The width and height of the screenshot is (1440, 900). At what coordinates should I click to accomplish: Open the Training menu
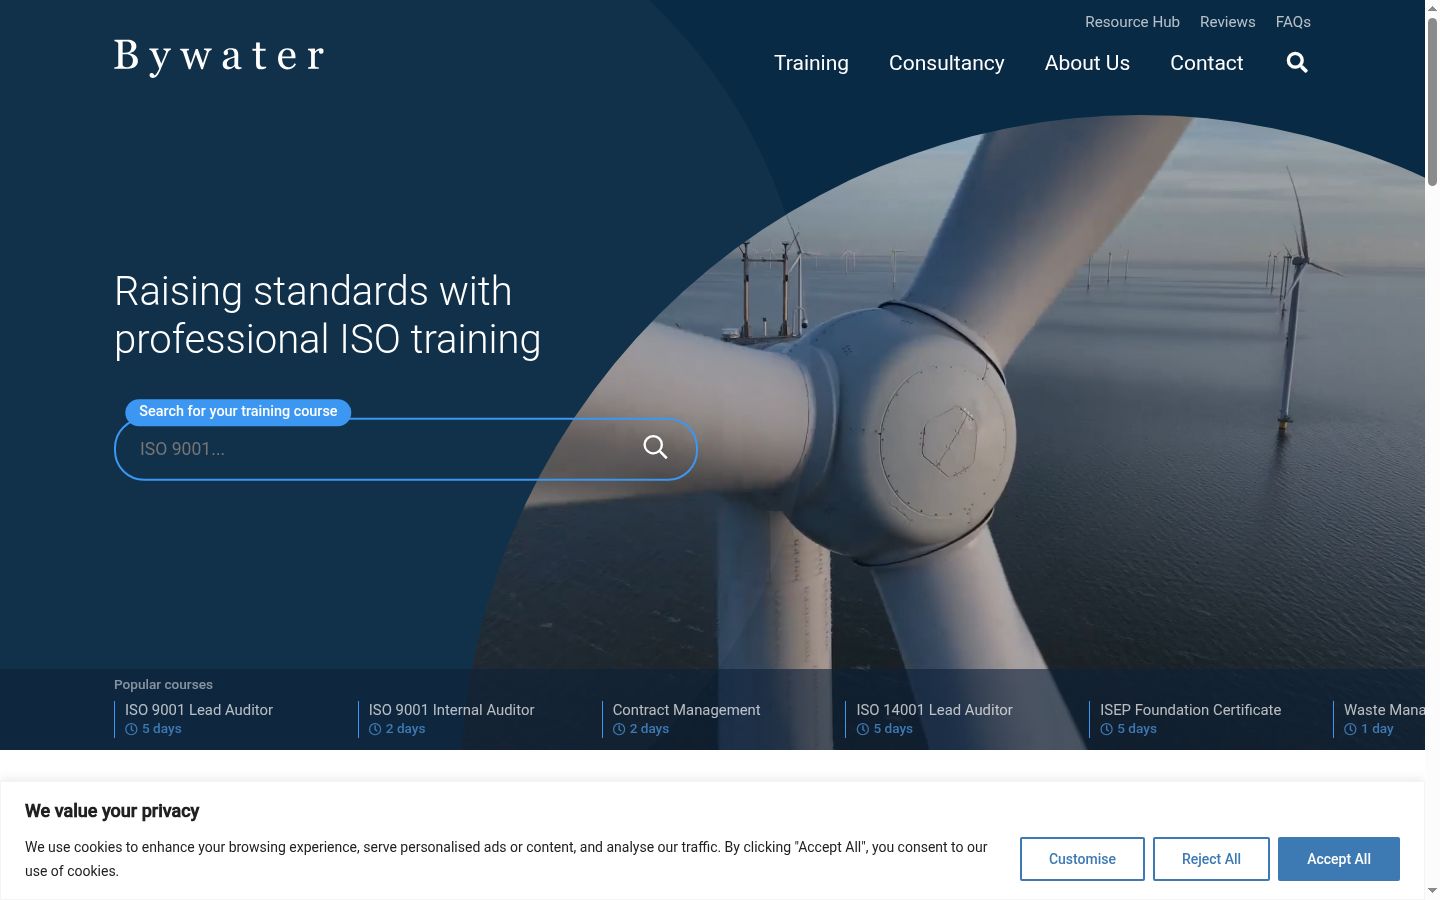[x=811, y=63]
